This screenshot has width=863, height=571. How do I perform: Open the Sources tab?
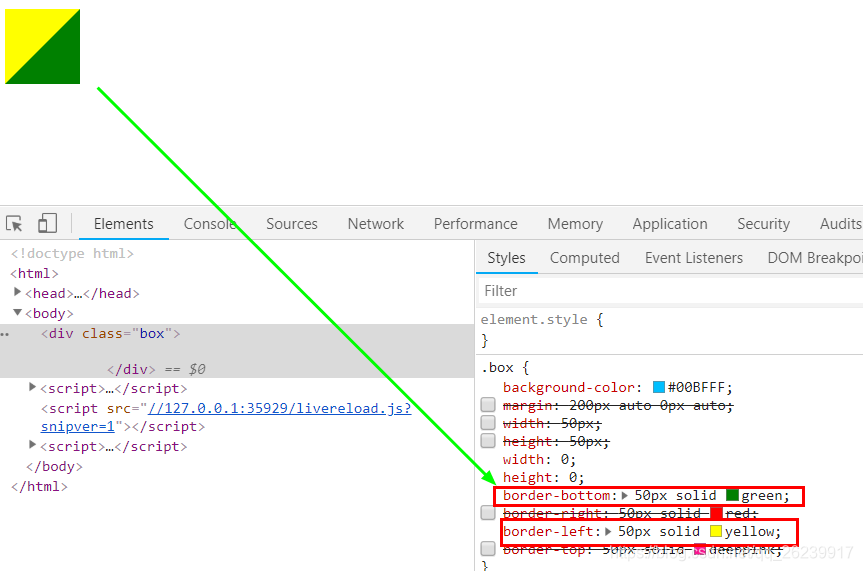click(x=292, y=224)
